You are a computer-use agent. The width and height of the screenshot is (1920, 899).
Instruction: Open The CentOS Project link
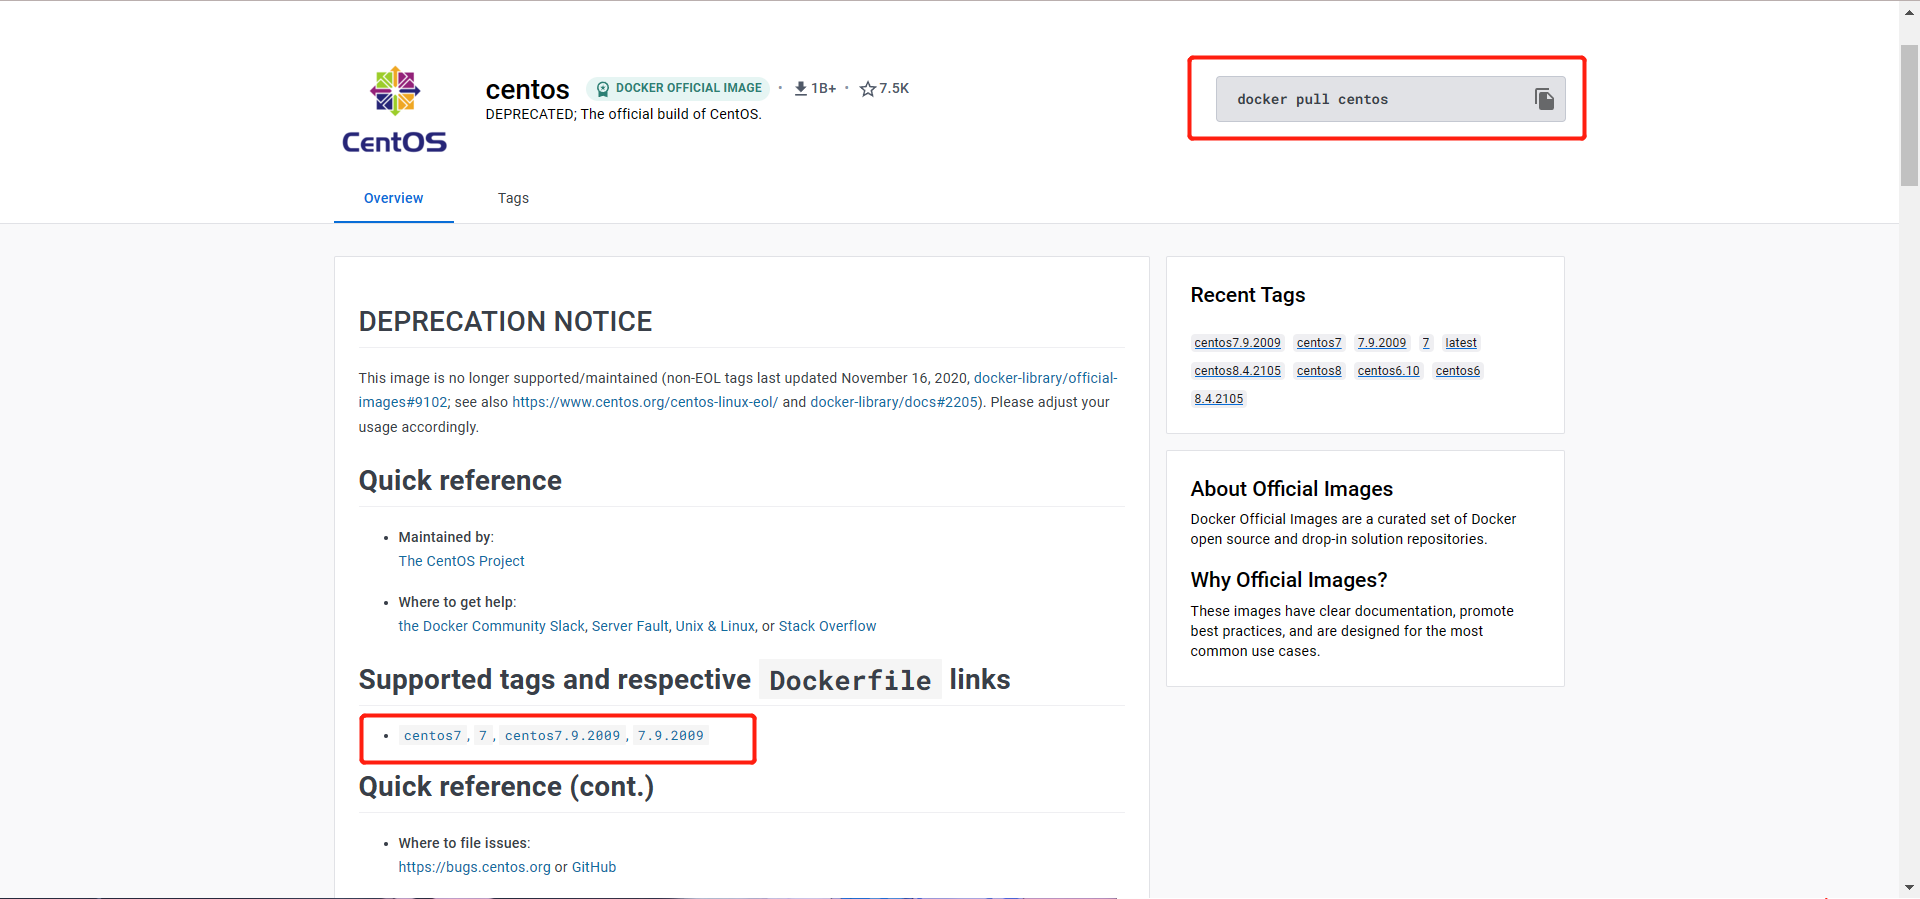tap(461, 561)
